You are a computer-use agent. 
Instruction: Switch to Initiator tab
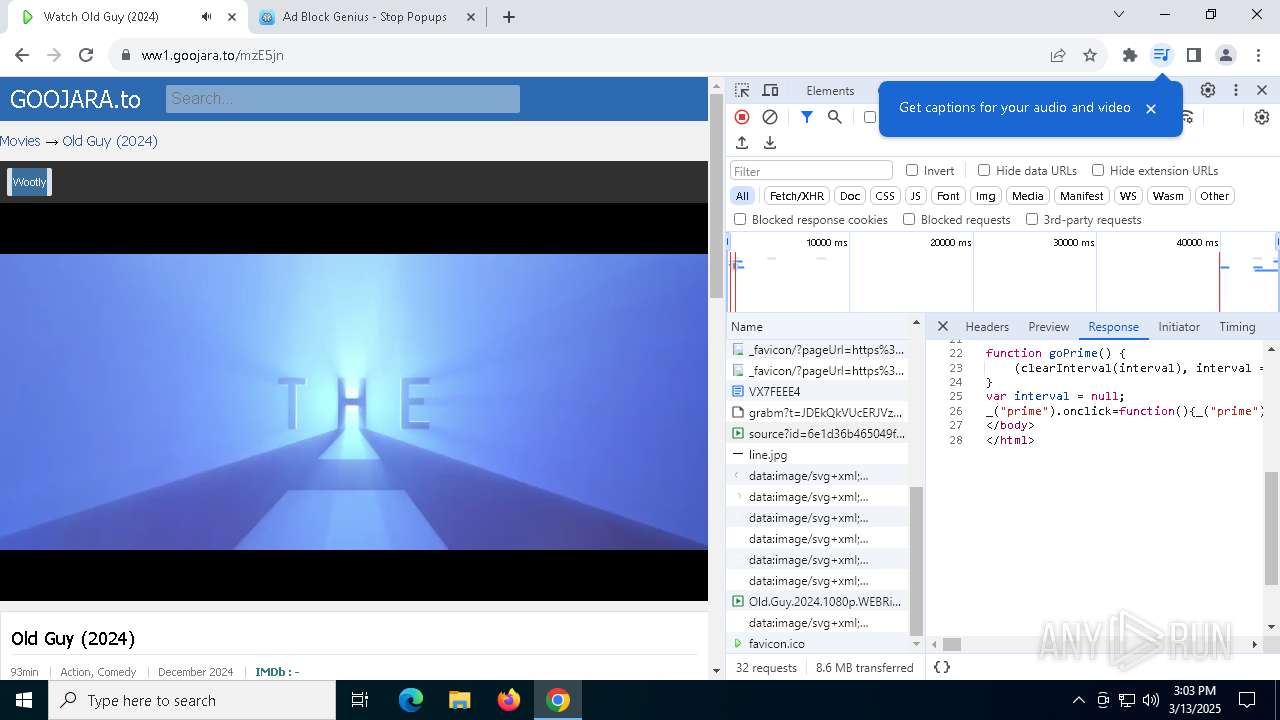(1179, 327)
